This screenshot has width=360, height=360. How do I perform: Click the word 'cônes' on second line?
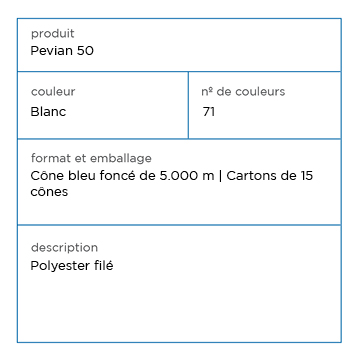point(49,192)
